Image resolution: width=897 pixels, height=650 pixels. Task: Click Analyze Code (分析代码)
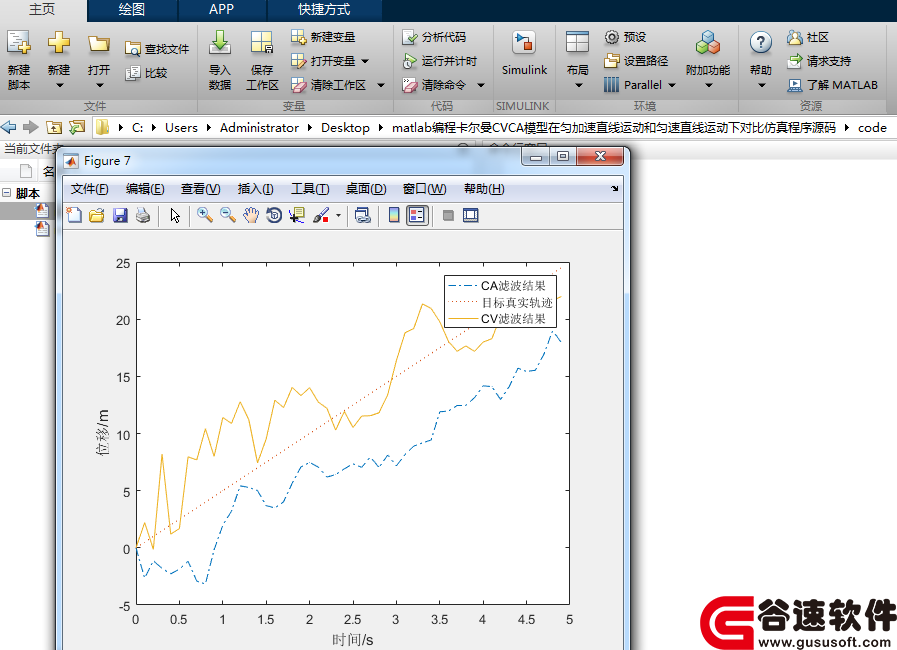[x=434, y=37]
